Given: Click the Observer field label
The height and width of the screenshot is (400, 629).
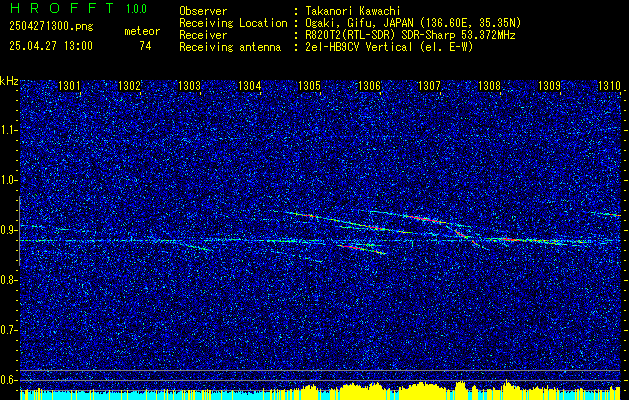Looking at the screenshot, I should (203, 11).
